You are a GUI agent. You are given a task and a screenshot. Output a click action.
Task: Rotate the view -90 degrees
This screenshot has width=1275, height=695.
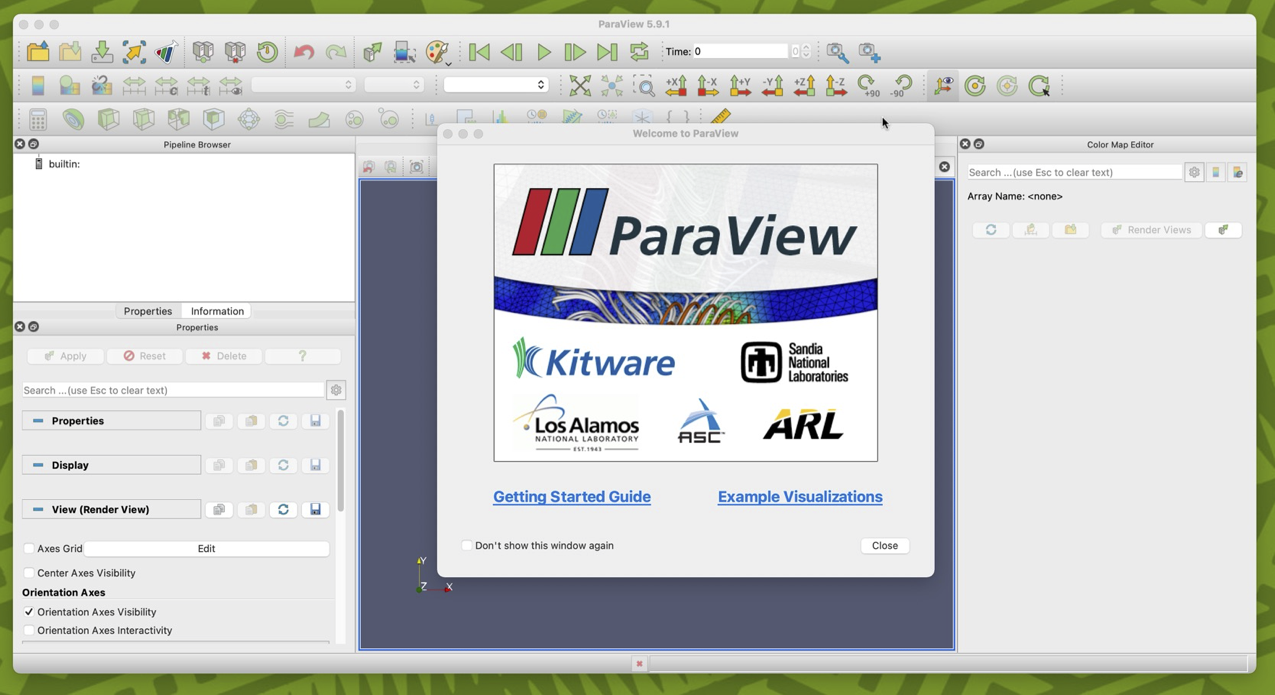pos(901,85)
